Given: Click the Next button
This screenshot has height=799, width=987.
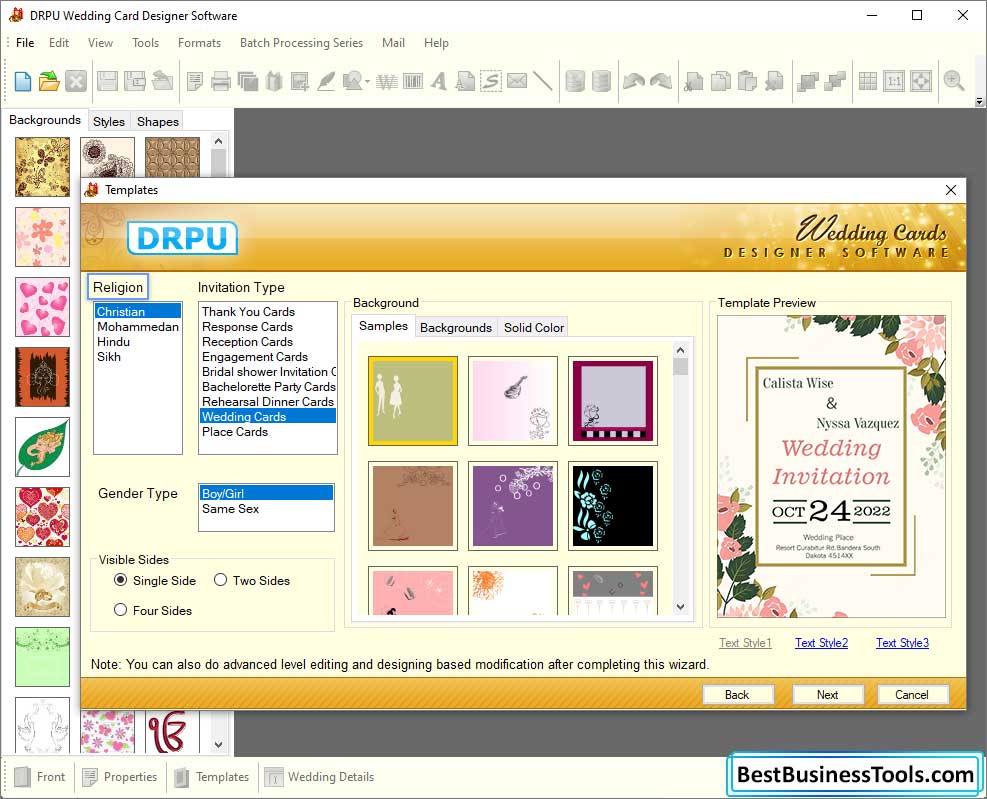Looking at the screenshot, I should pyautogui.click(x=827, y=694).
